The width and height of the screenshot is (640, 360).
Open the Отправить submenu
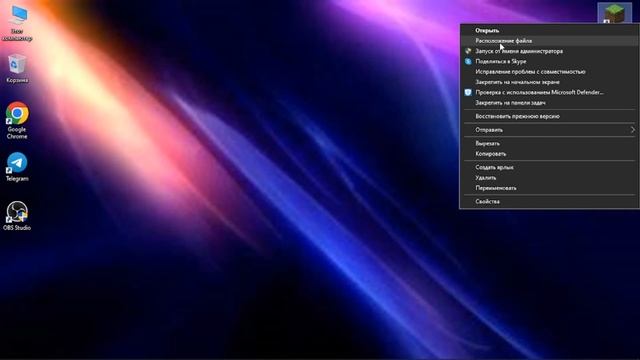(x=549, y=130)
